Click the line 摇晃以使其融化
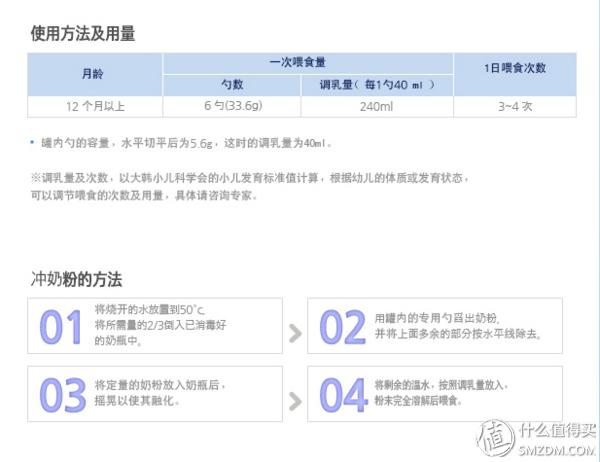 (x=137, y=401)
